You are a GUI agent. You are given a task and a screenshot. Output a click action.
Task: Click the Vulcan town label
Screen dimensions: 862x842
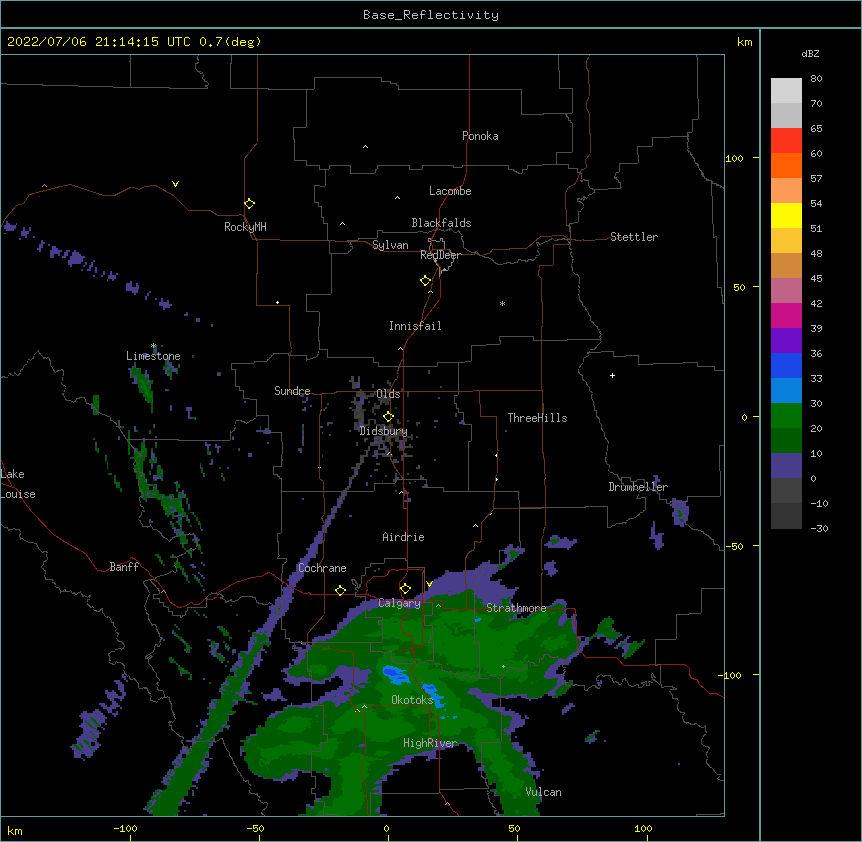click(543, 792)
